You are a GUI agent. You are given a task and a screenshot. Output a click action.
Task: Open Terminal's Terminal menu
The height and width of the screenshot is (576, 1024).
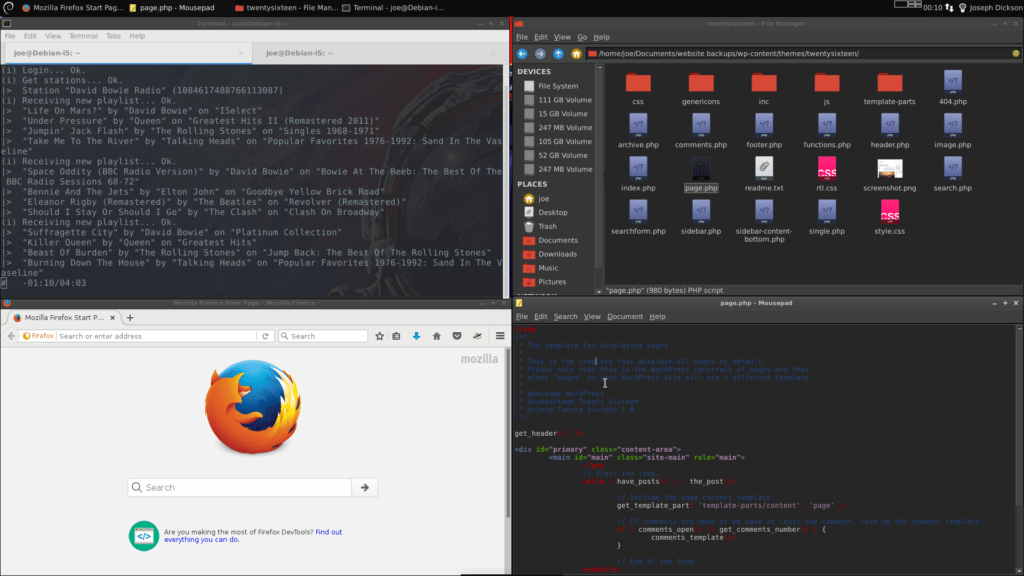(x=83, y=36)
